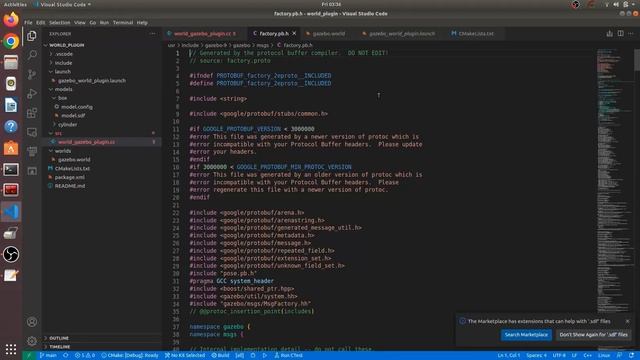Click the Explorer more actions ellipsis
This screenshot has height=360, width=640.
pyautogui.click(x=153, y=34)
